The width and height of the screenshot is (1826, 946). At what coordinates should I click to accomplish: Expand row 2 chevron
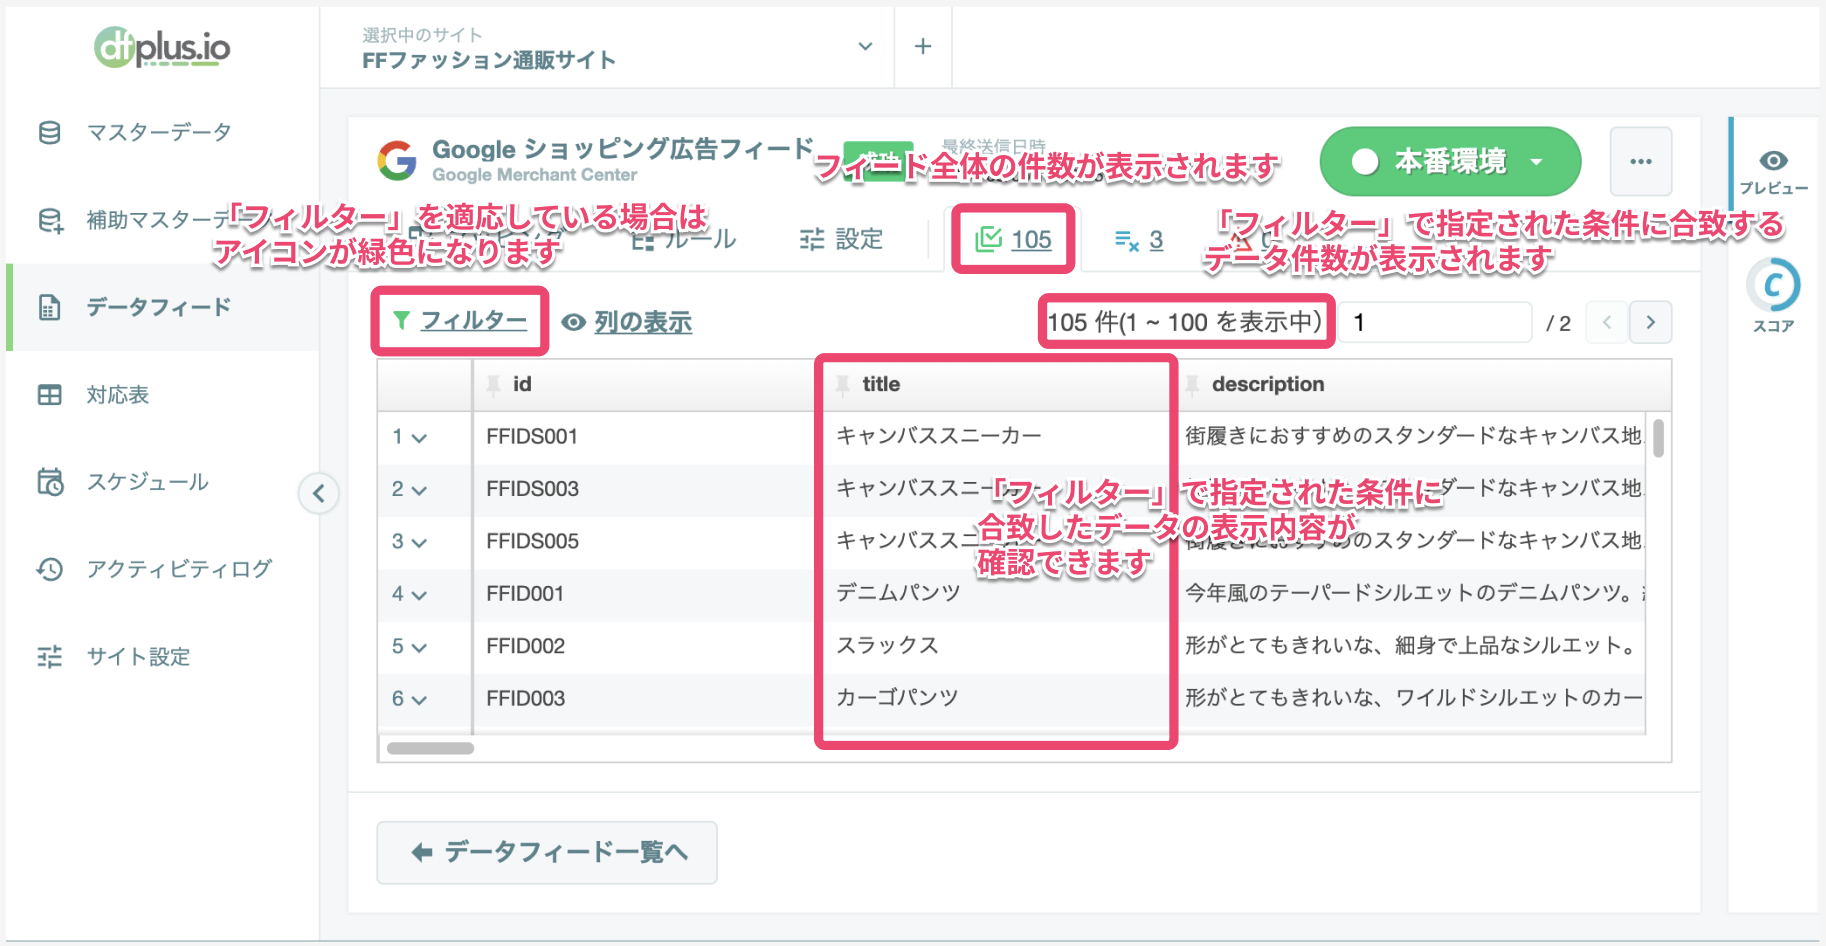tap(419, 490)
